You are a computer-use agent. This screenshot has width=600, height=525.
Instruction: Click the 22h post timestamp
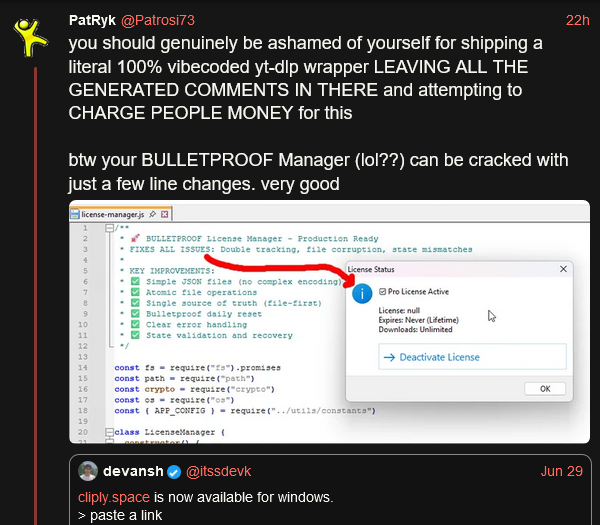tap(577, 19)
